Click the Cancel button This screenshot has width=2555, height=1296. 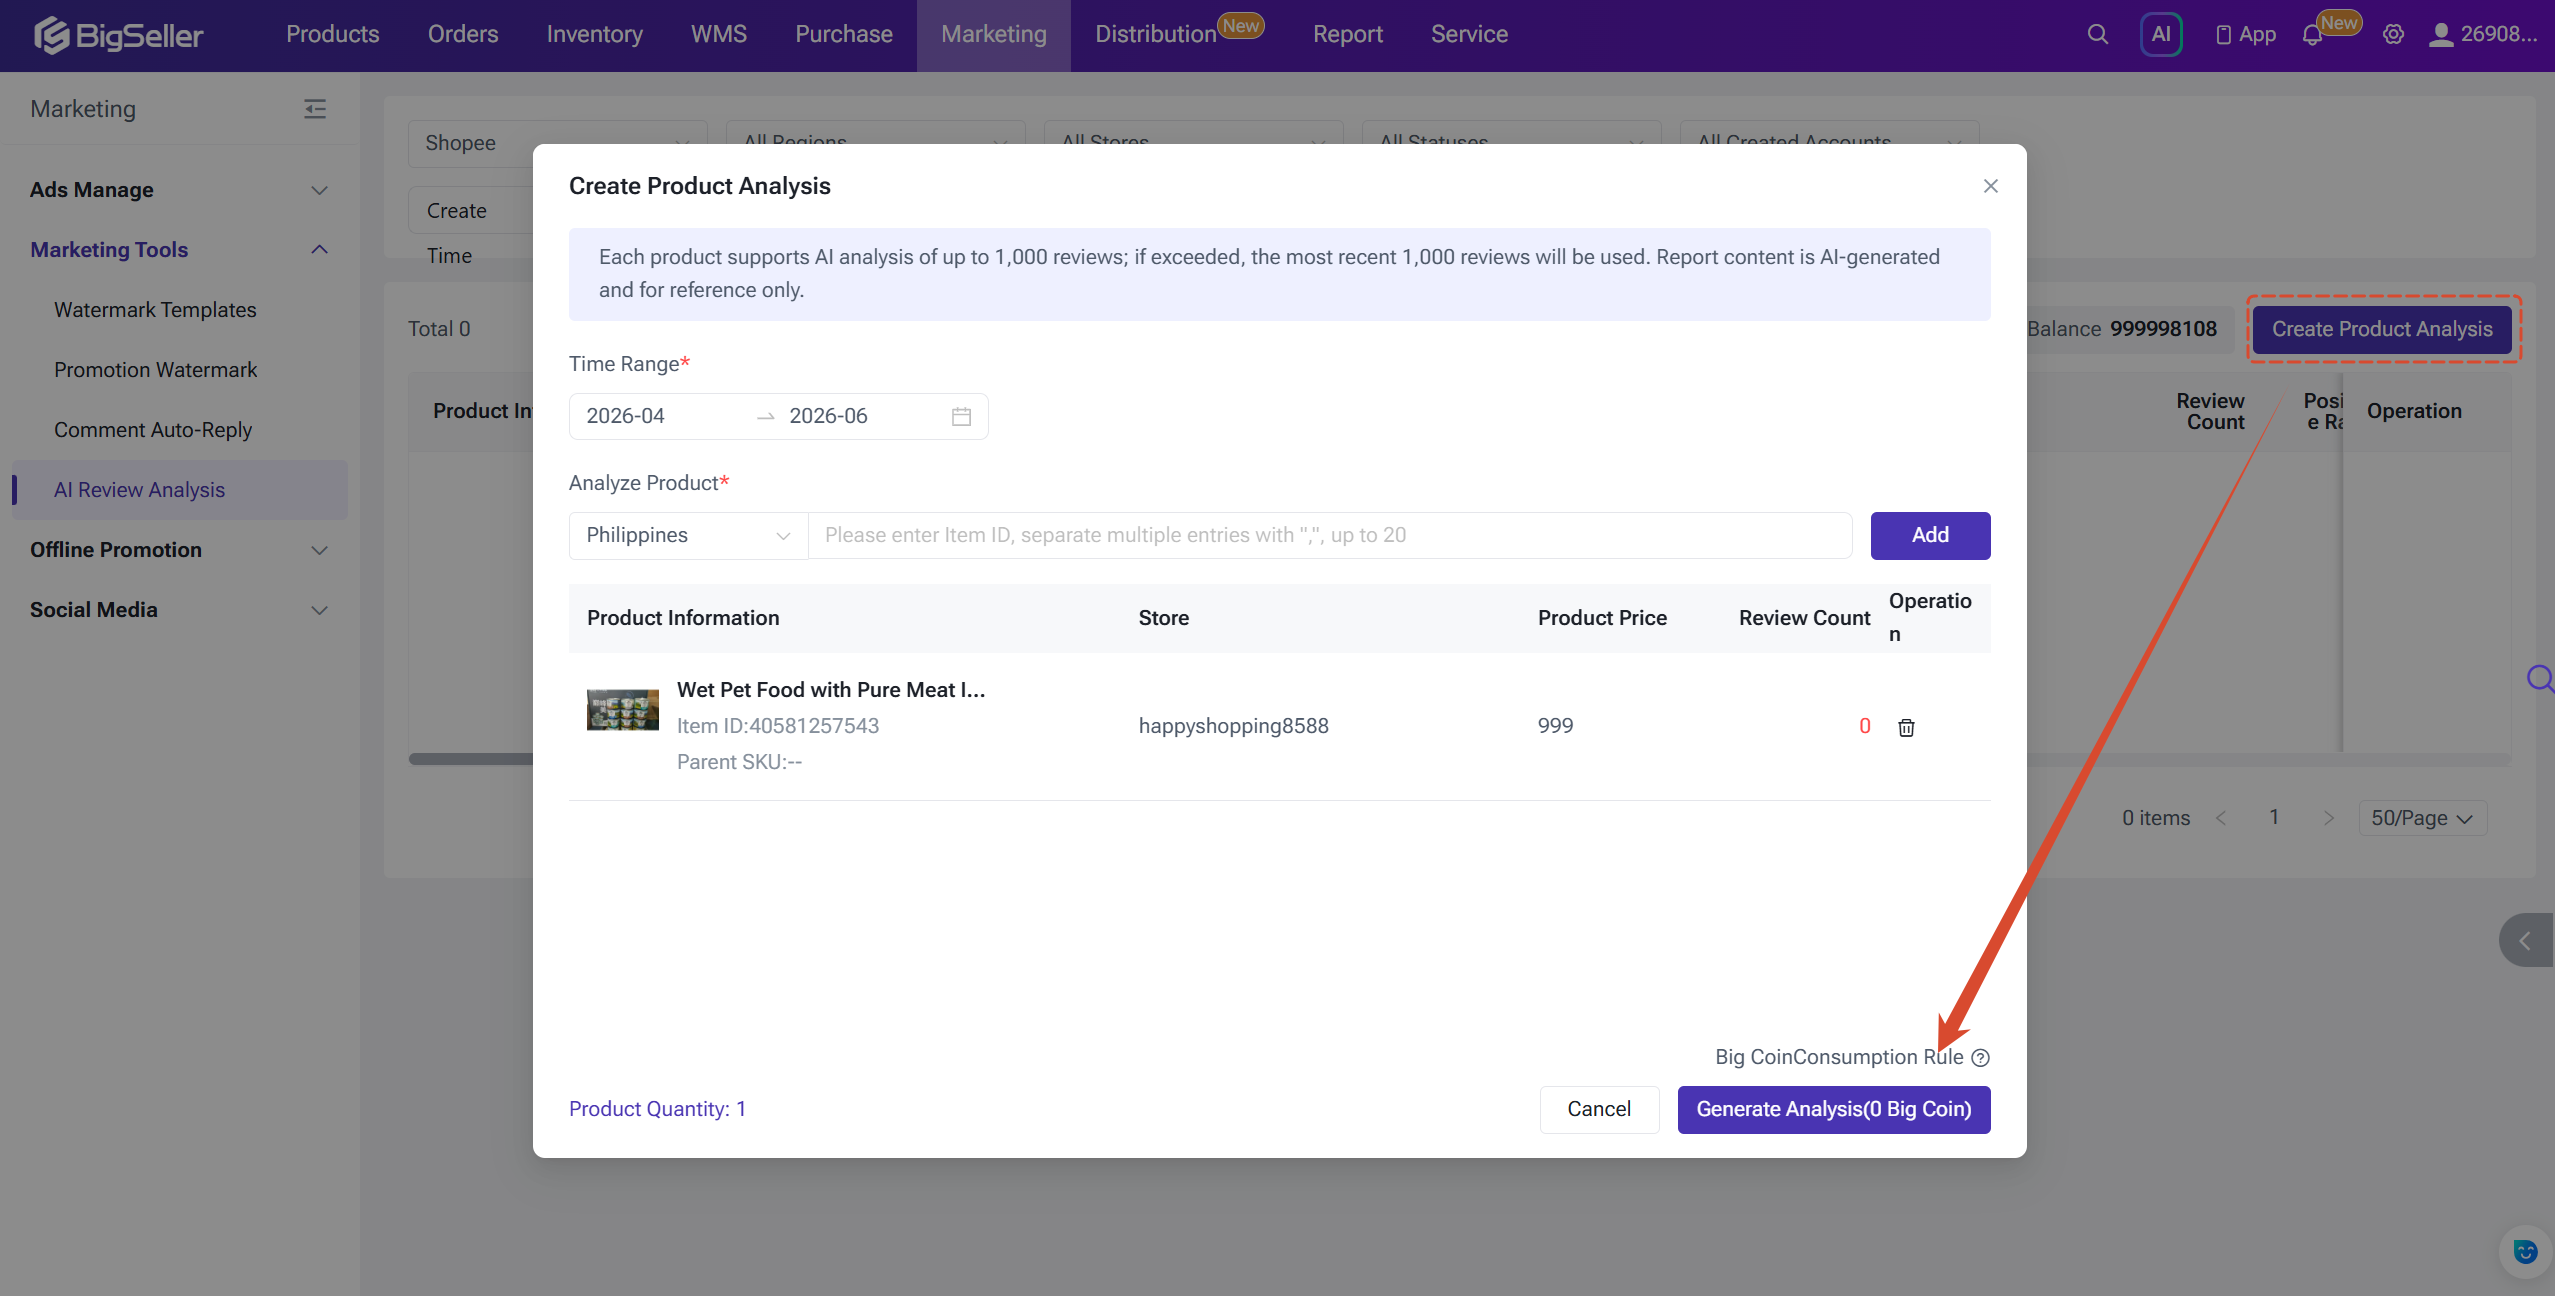tap(1599, 1109)
